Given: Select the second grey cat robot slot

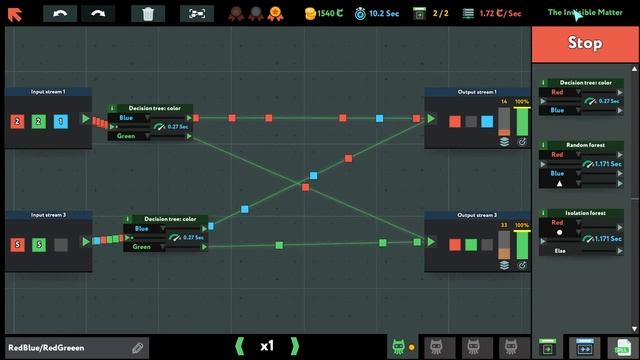Looking at the screenshot, I should pyautogui.click(x=437, y=347).
